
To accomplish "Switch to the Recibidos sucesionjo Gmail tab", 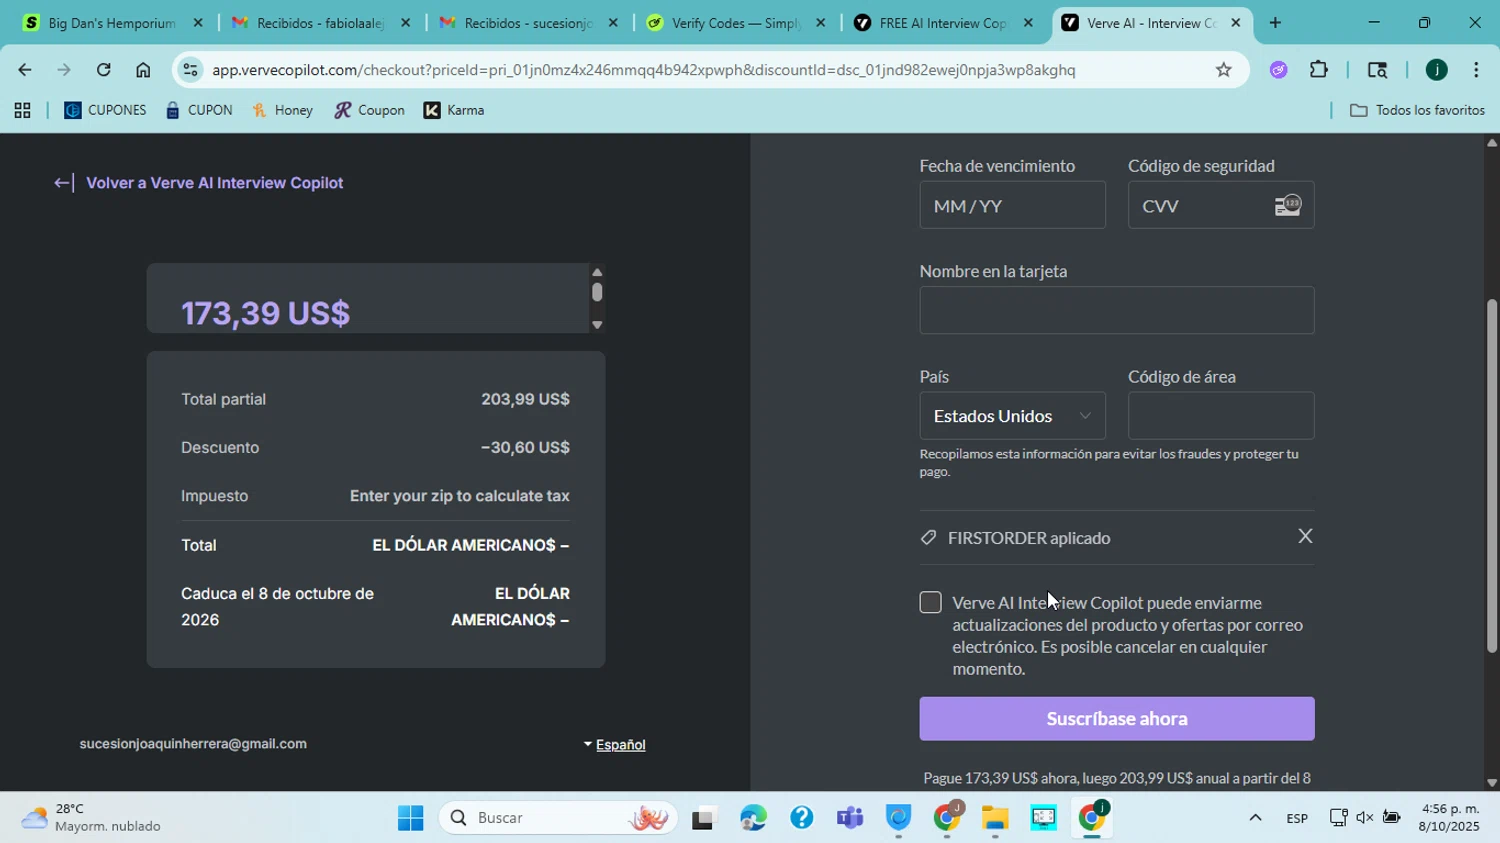I will 527,23.
